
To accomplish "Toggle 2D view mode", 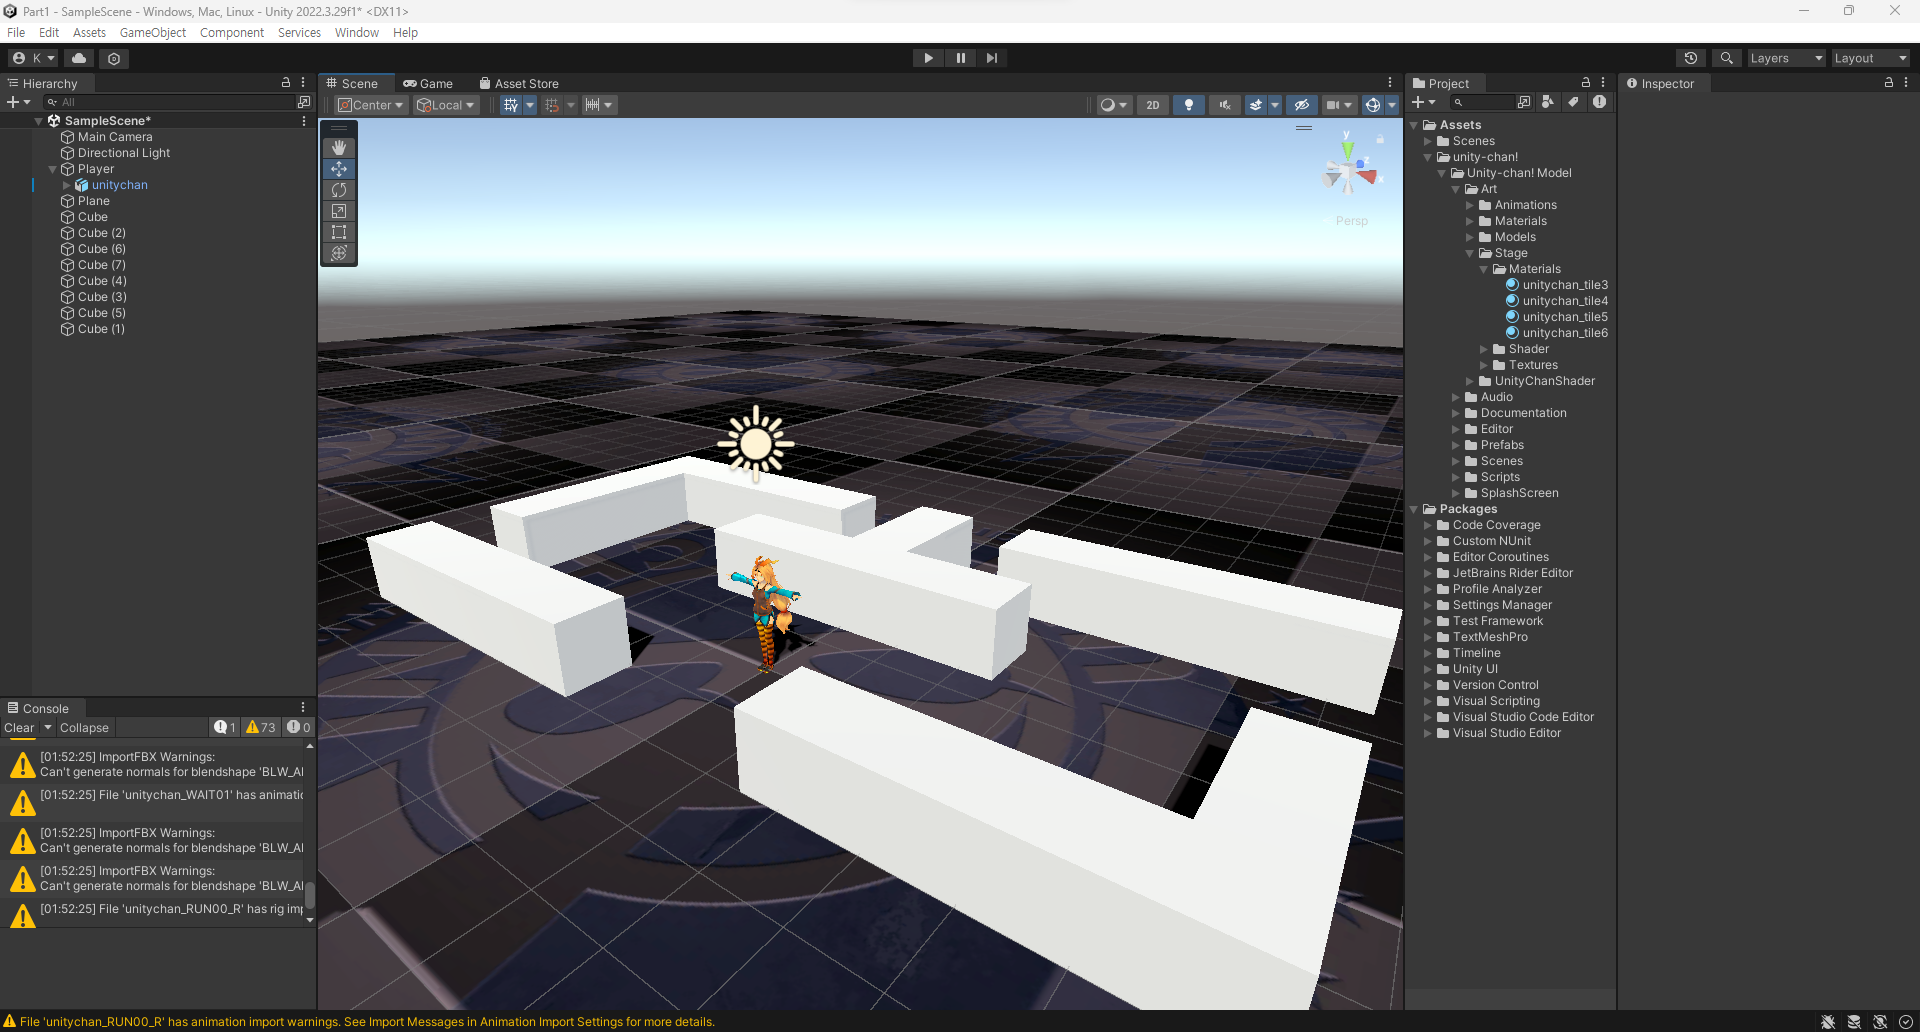I will pos(1153,105).
